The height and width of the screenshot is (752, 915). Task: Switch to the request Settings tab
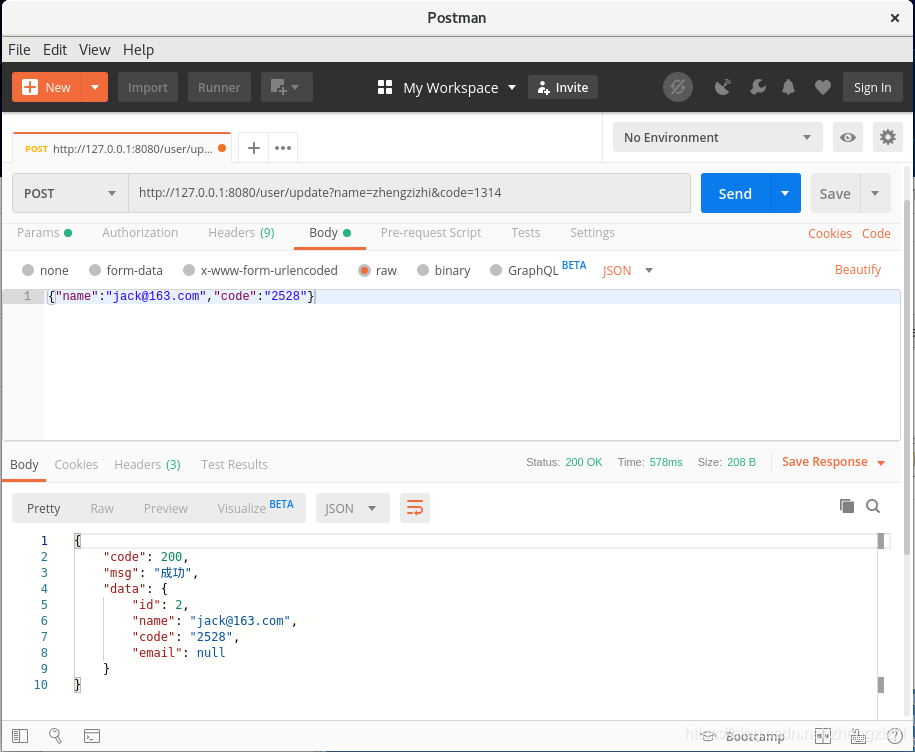(592, 233)
